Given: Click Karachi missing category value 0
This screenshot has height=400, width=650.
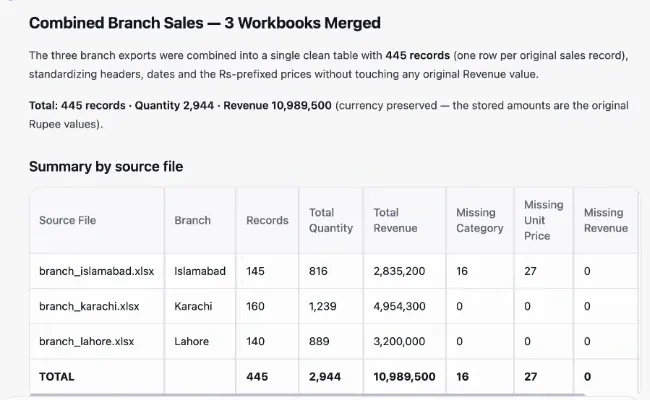Looking at the screenshot, I should (459, 306).
